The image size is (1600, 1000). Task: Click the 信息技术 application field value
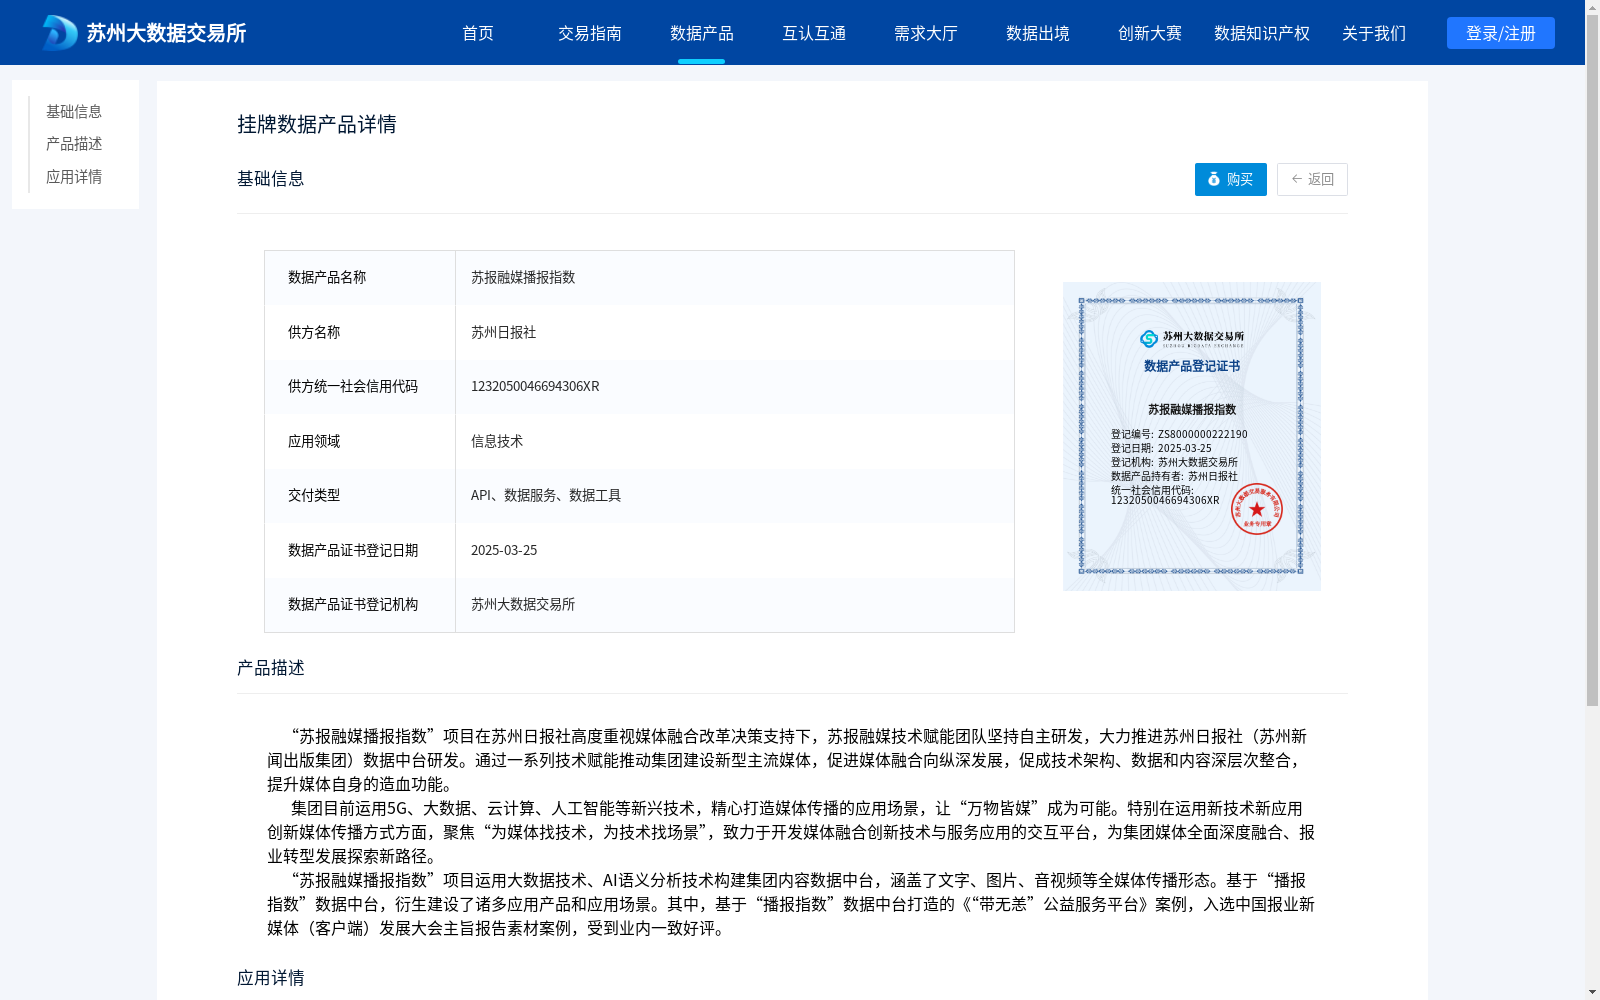click(x=497, y=441)
